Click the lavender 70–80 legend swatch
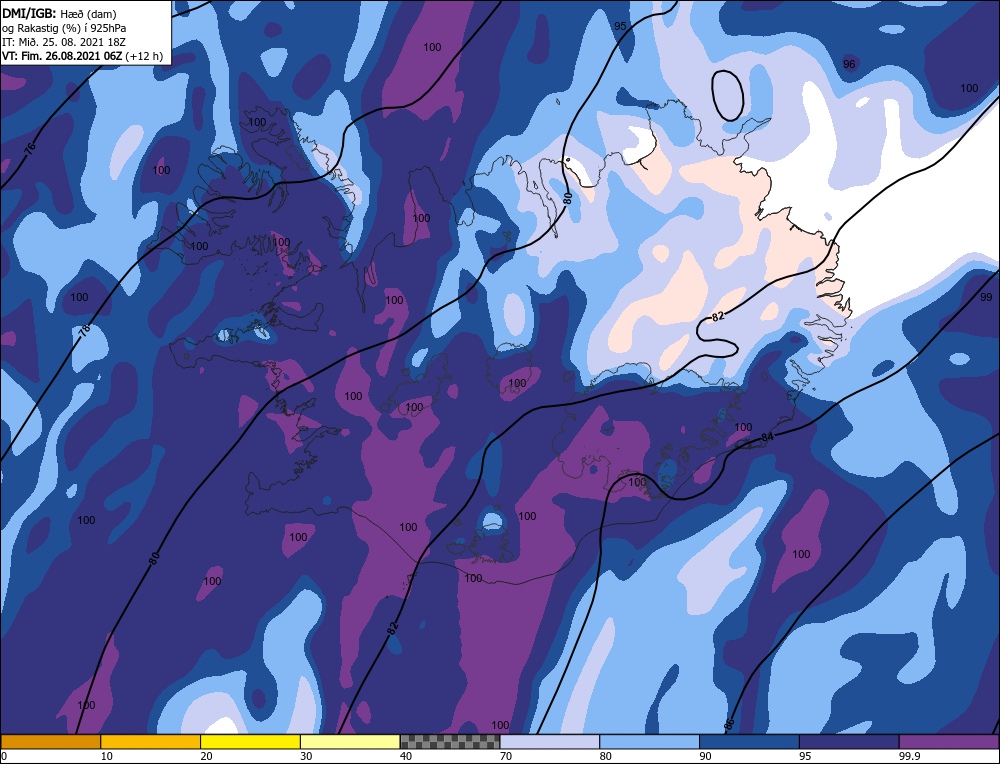Viewport: 1000px width, 764px height. (x=550, y=742)
